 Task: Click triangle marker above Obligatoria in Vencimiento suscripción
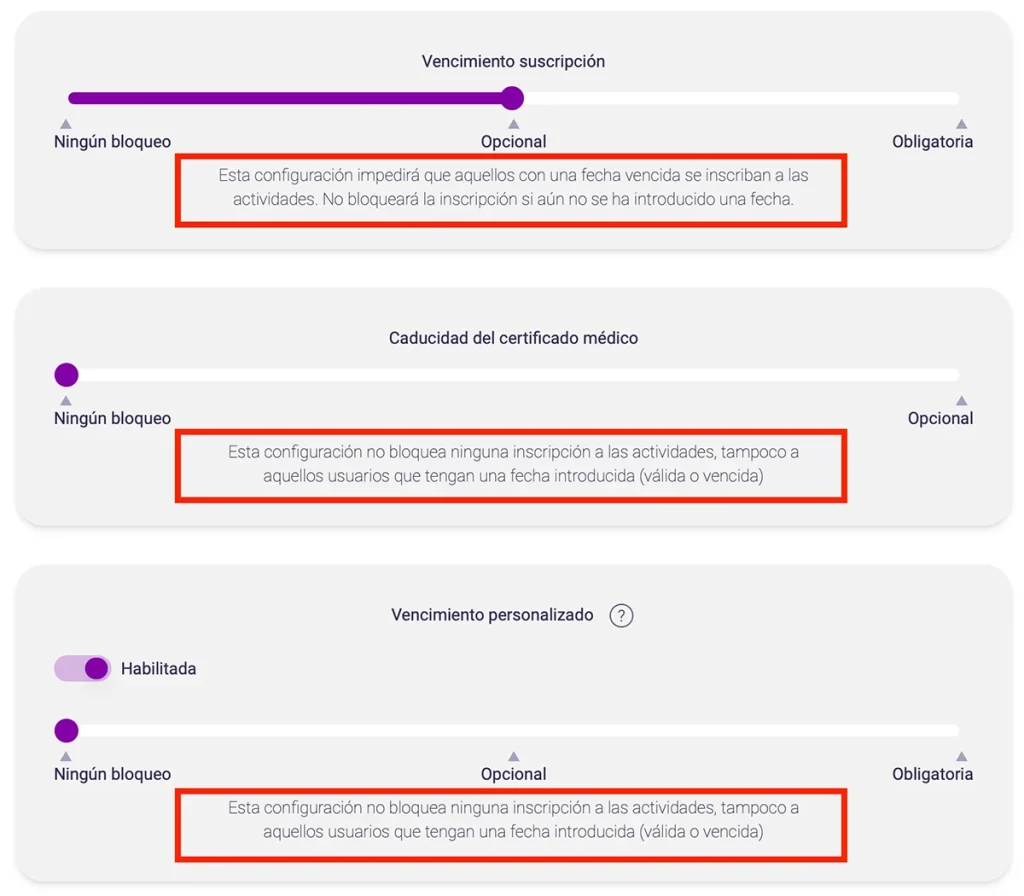tap(961, 124)
